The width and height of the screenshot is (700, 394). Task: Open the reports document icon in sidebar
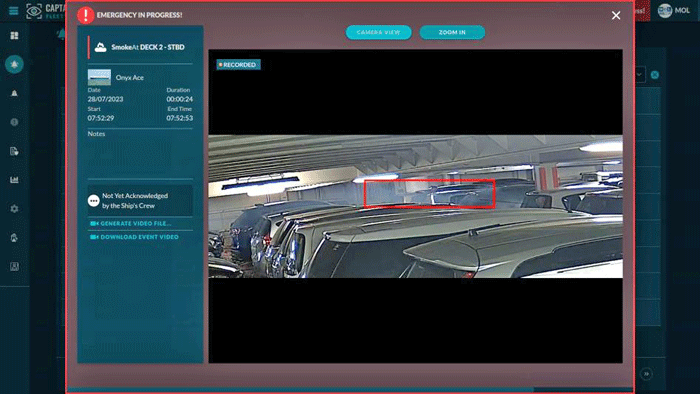14,151
